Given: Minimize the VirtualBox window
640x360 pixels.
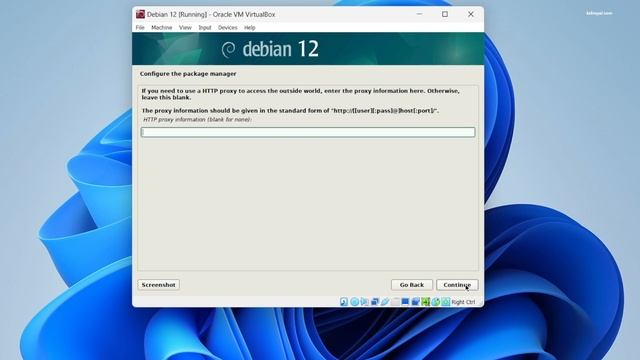Looking at the screenshot, I should [x=419, y=14].
